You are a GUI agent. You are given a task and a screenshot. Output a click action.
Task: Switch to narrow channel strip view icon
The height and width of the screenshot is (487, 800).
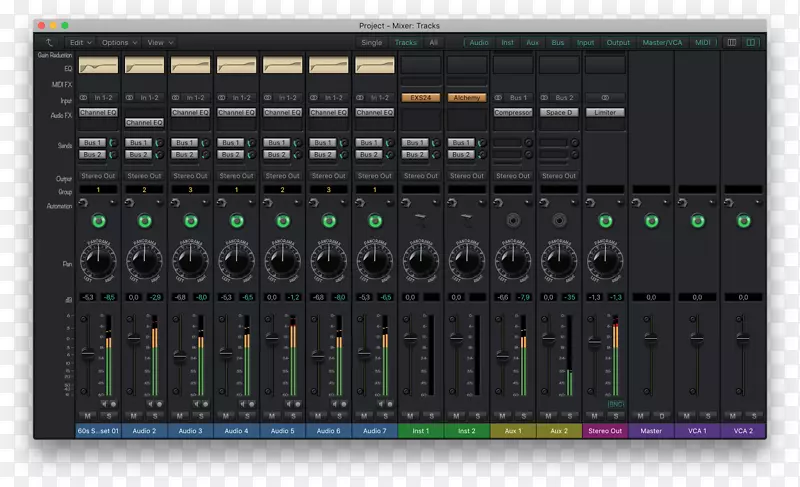pyautogui.click(x=732, y=43)
